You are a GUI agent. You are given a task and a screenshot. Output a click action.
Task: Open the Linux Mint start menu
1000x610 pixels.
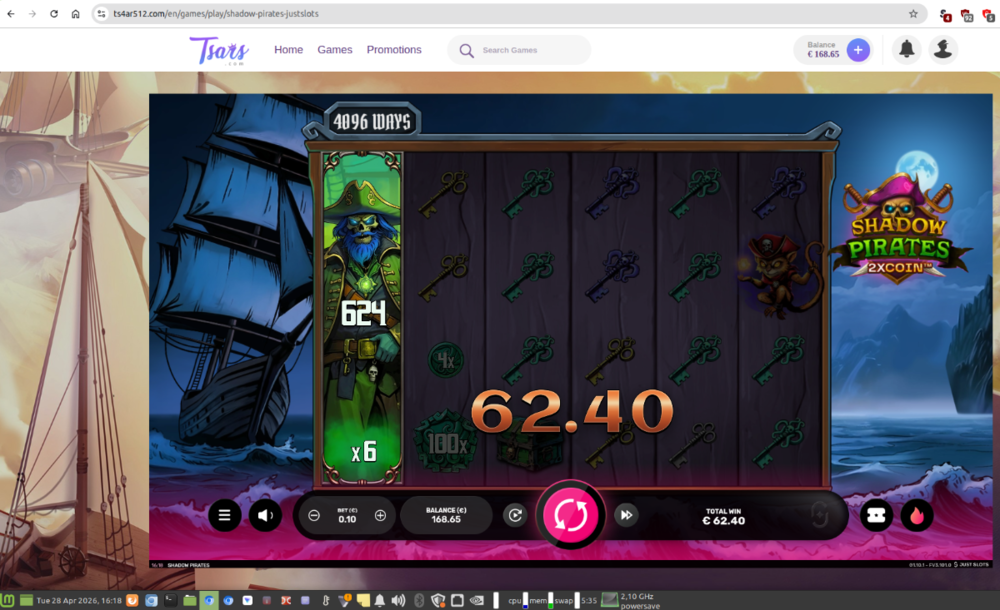click(9, 601)
